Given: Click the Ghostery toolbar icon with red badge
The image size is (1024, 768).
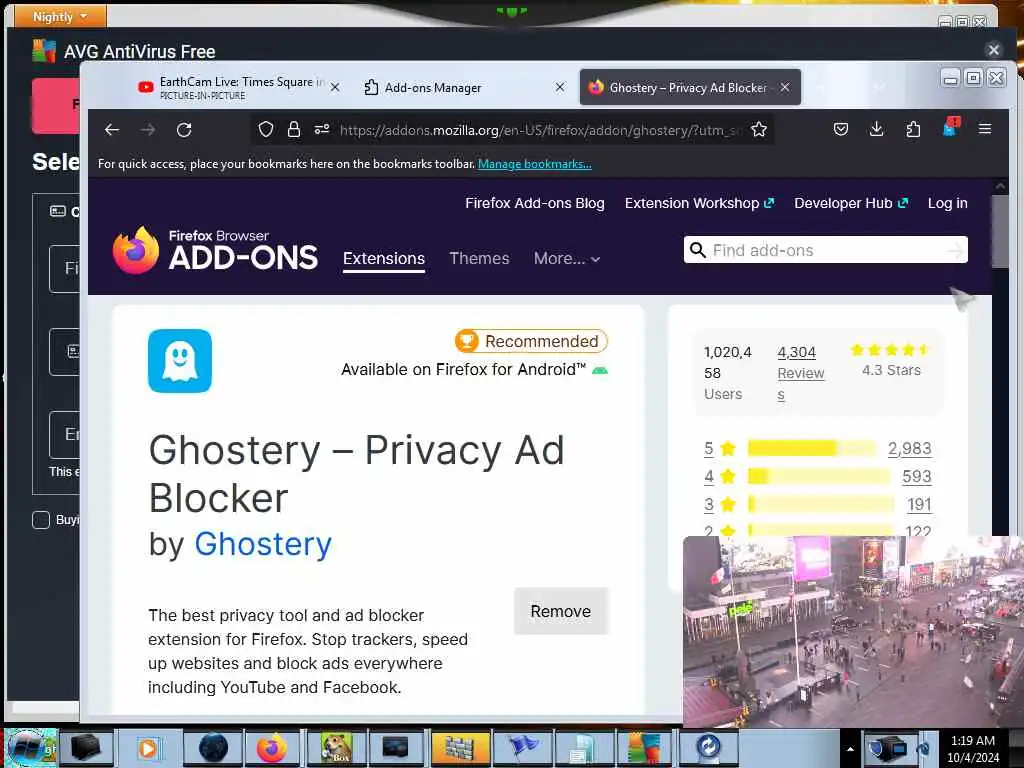Looking at the screenshot, I should pos(950,128).
